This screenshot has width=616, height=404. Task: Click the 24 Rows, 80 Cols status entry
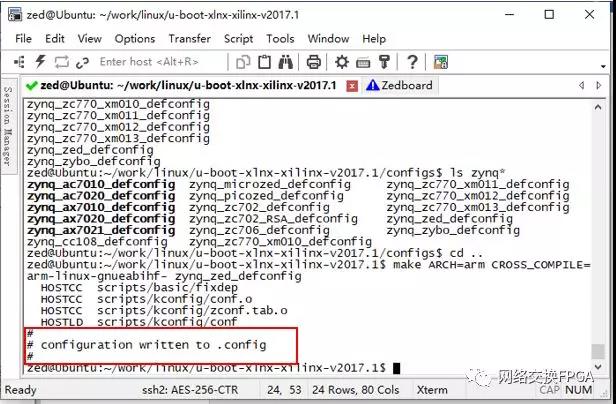click(356, 390)
